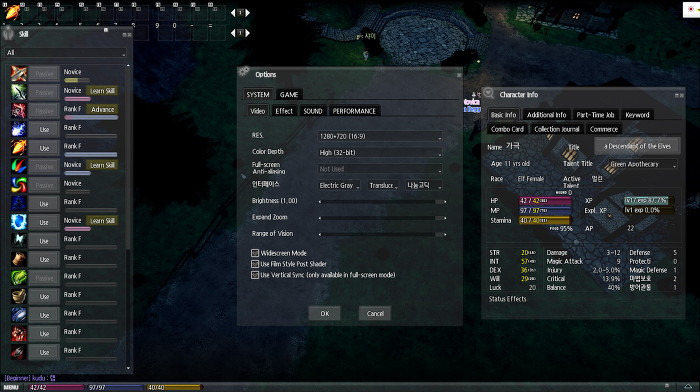The image size is (700, 392).
Task: Select the green blade skill icon
Action: [x=19, y=92]
